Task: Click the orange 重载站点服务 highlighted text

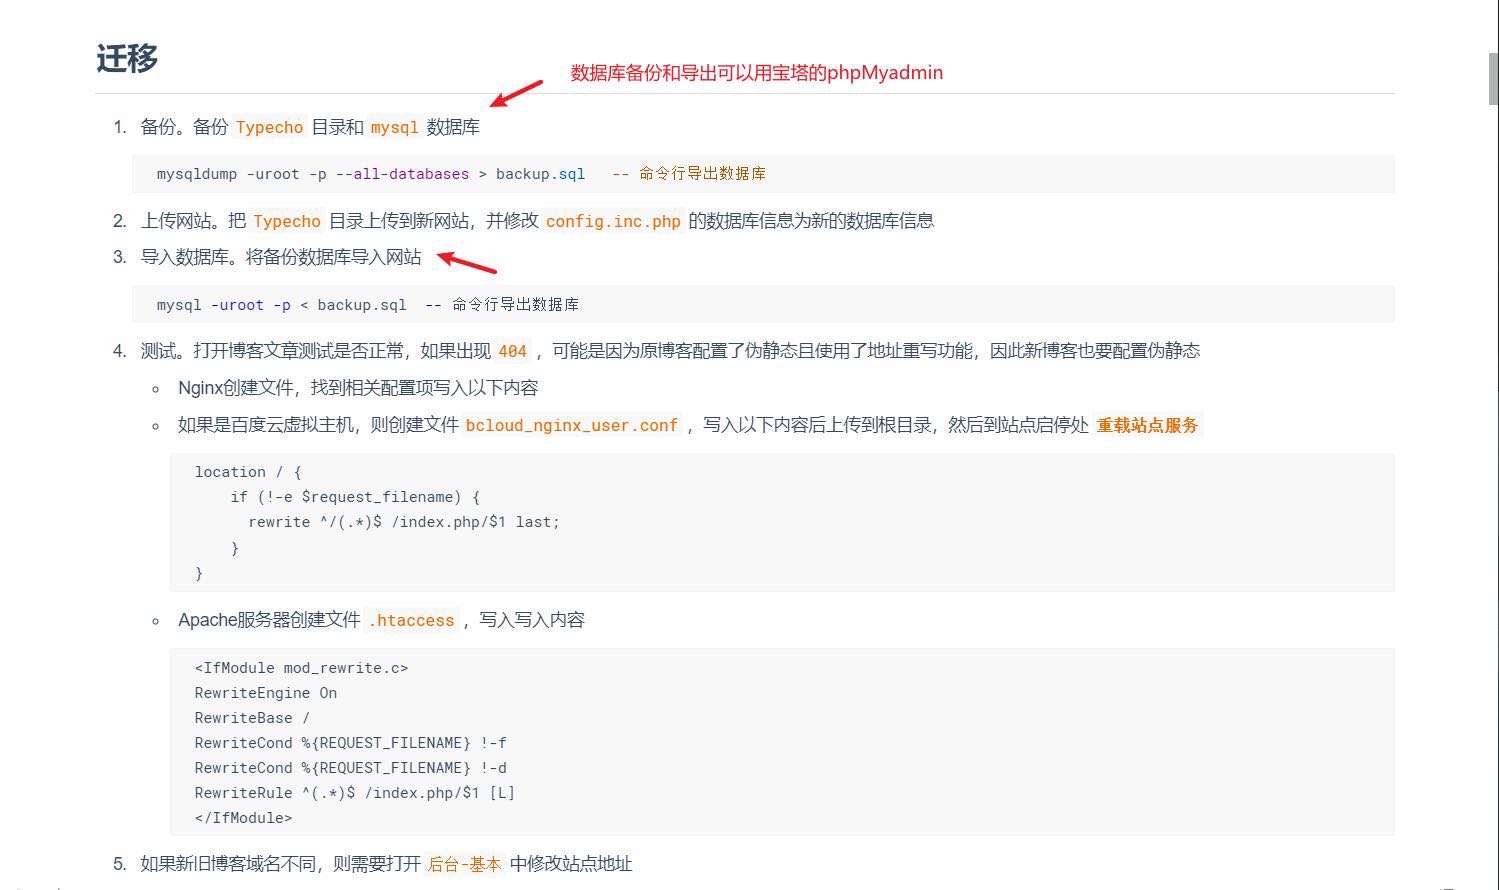Action: (1146, 425)
